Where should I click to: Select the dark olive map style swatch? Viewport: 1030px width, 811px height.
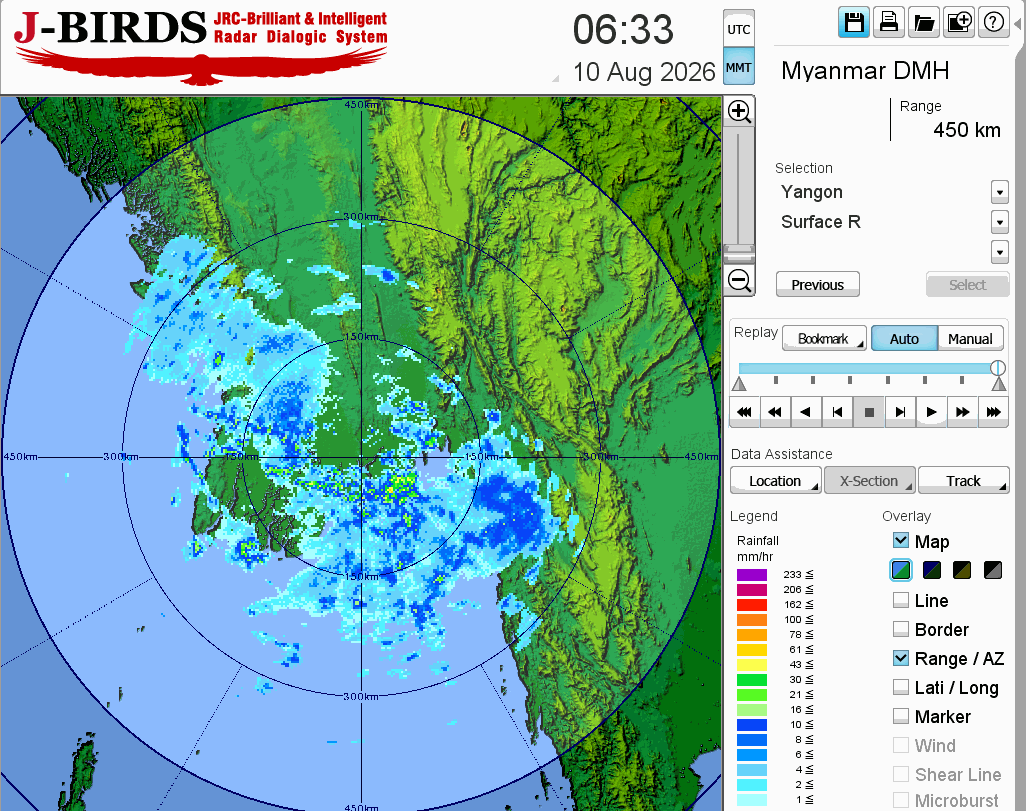pos(962,570)
